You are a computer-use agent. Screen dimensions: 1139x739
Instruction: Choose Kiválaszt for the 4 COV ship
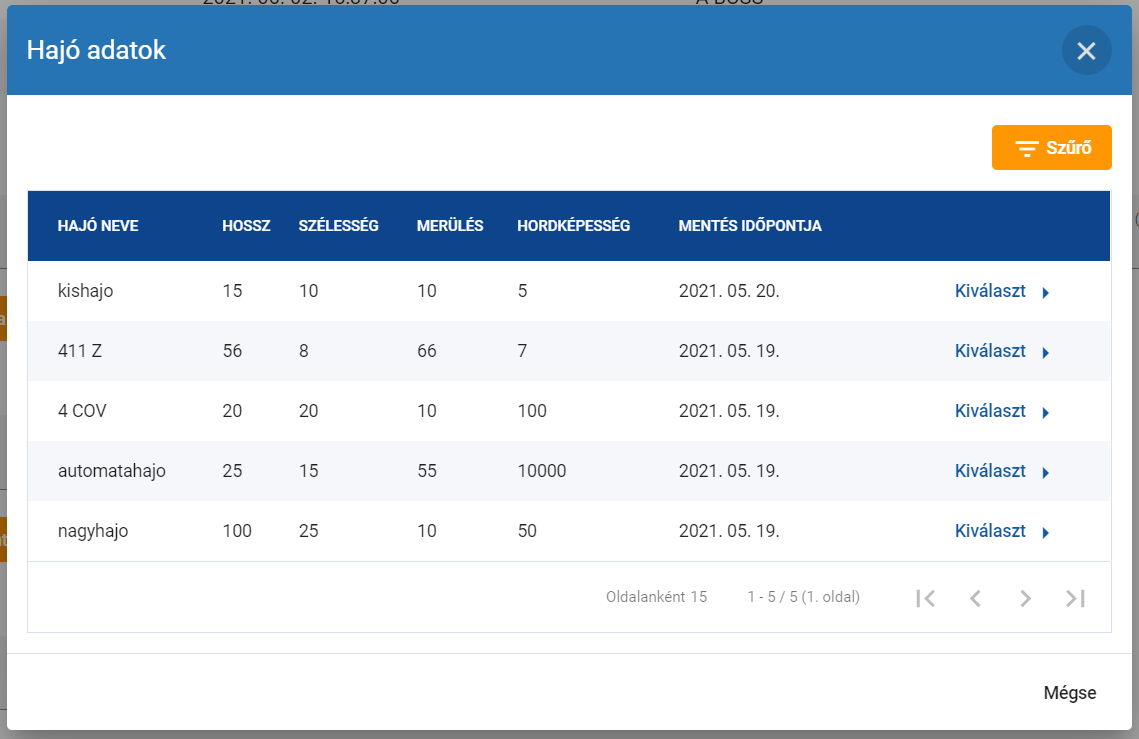(990, 411)
